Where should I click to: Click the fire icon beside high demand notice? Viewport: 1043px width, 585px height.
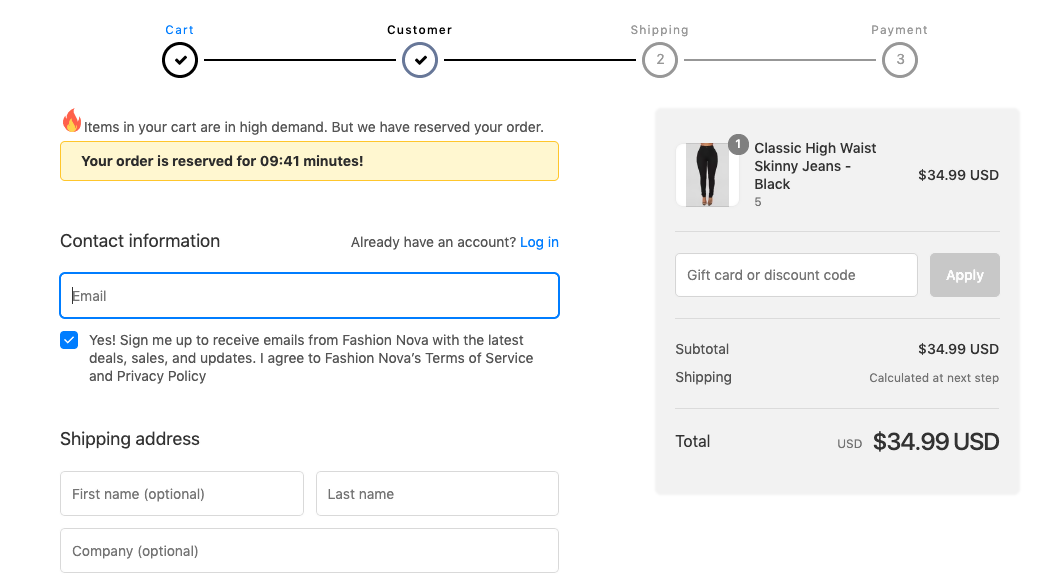click(x=71, y=121)
